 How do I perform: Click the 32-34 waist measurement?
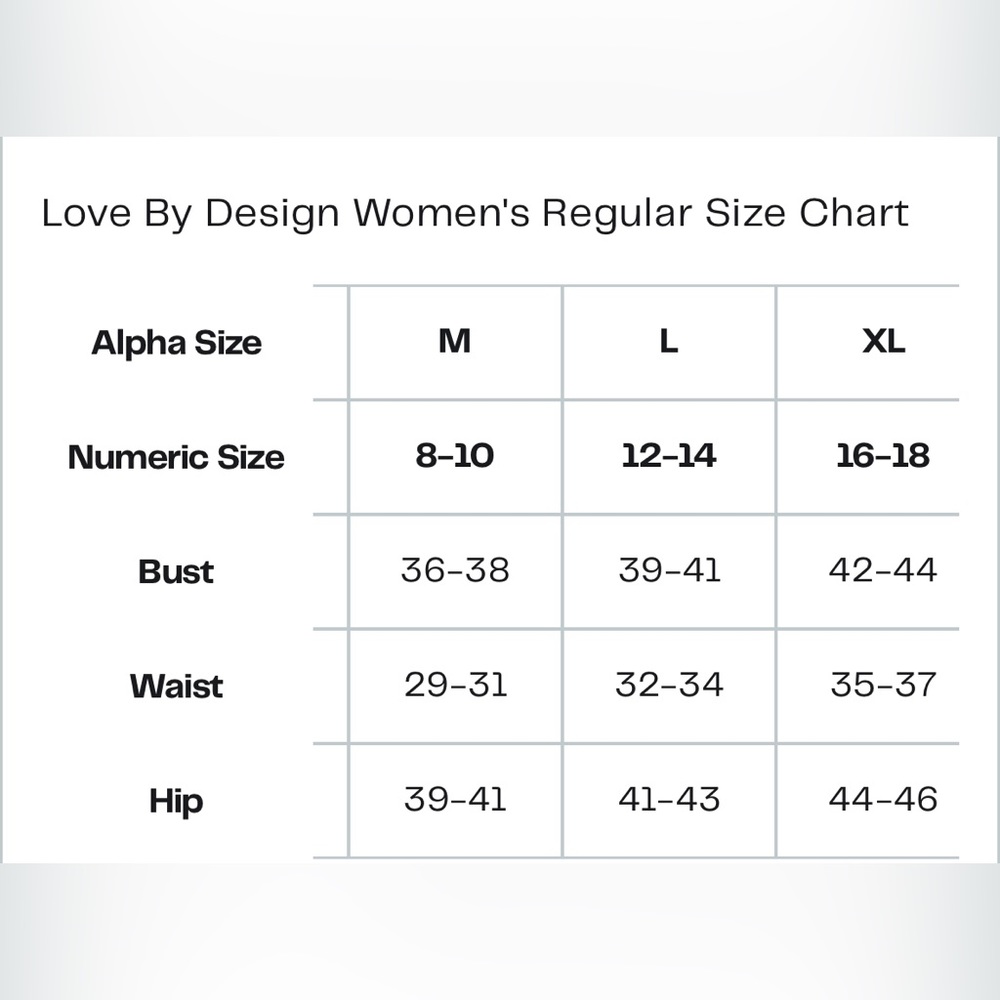[669, 685]
